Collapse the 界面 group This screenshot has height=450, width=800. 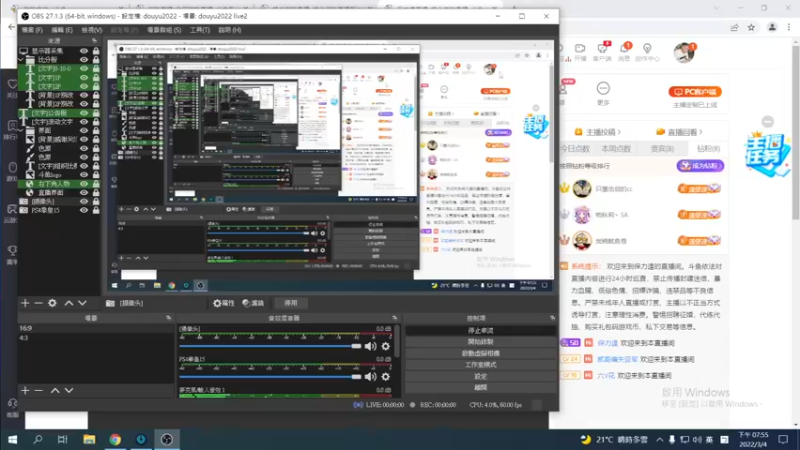coord(21,131)
